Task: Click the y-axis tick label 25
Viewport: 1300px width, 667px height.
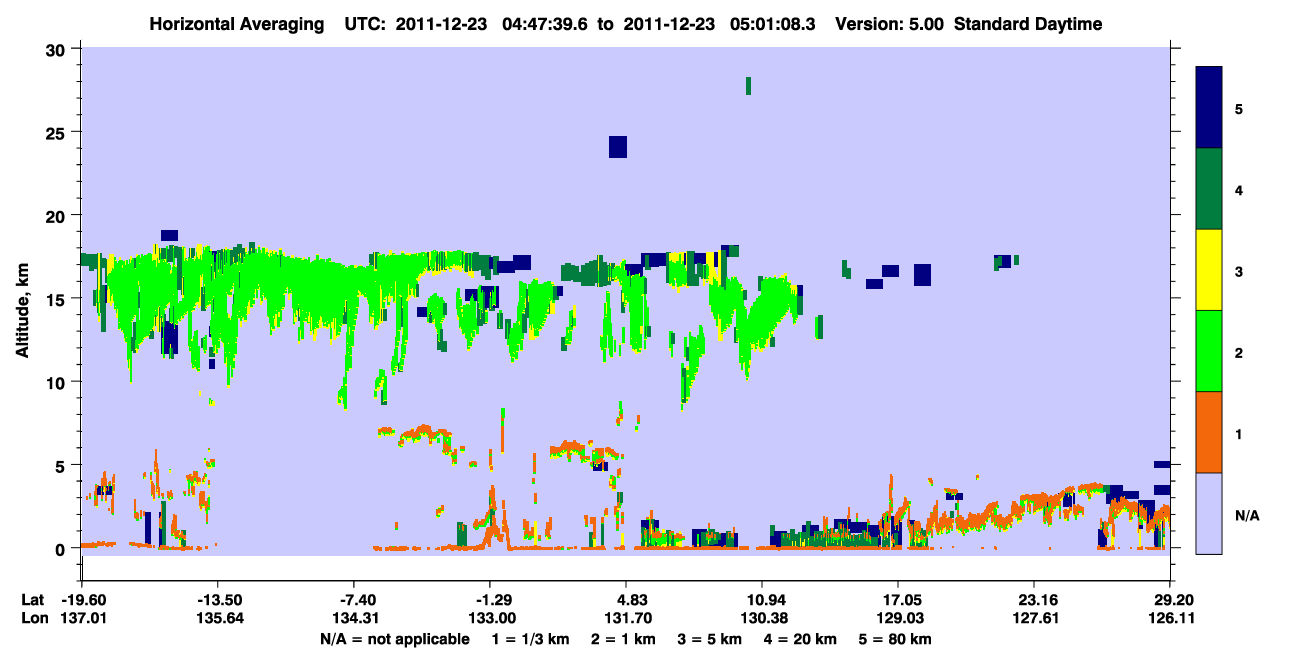Action: (x=58, y=132)
